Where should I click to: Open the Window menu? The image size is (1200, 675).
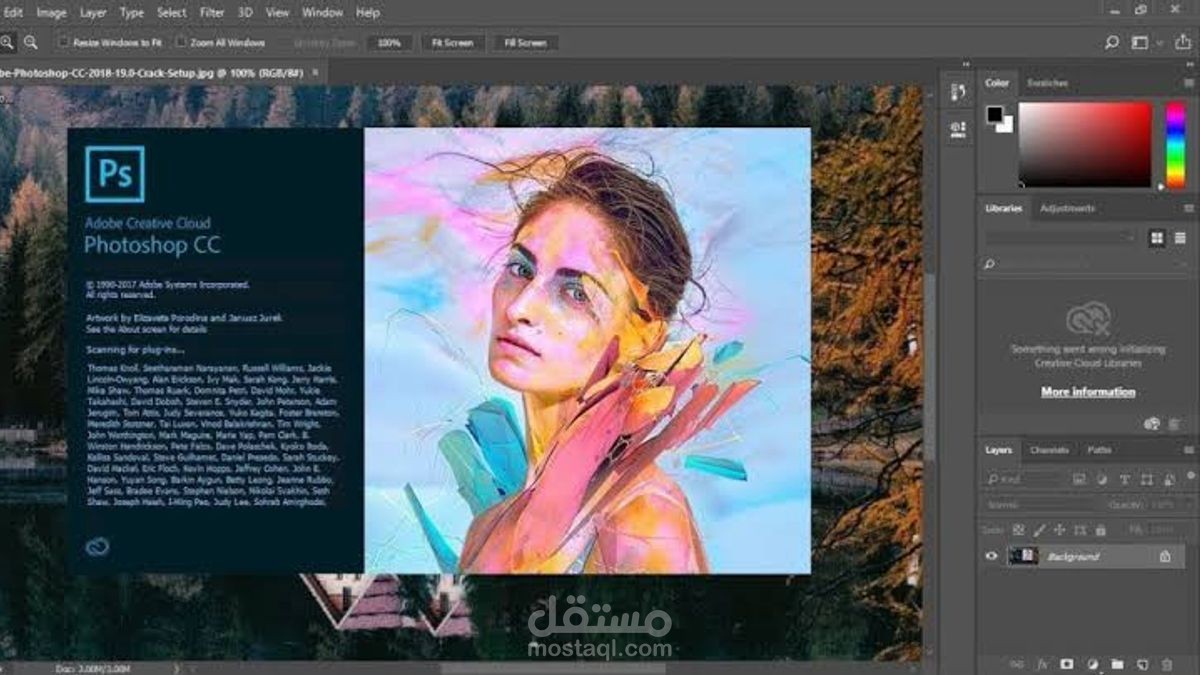pyautogui.click(x=322, y=13)
